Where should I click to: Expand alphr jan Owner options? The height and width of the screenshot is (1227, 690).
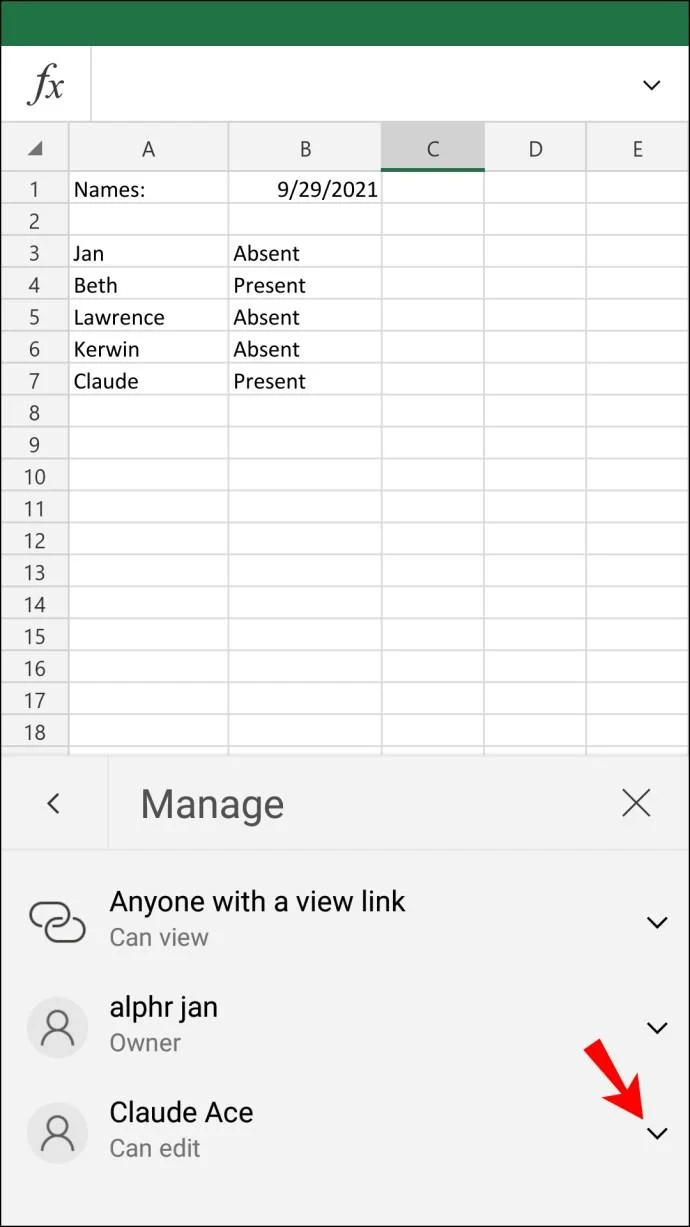(657, 1027)
